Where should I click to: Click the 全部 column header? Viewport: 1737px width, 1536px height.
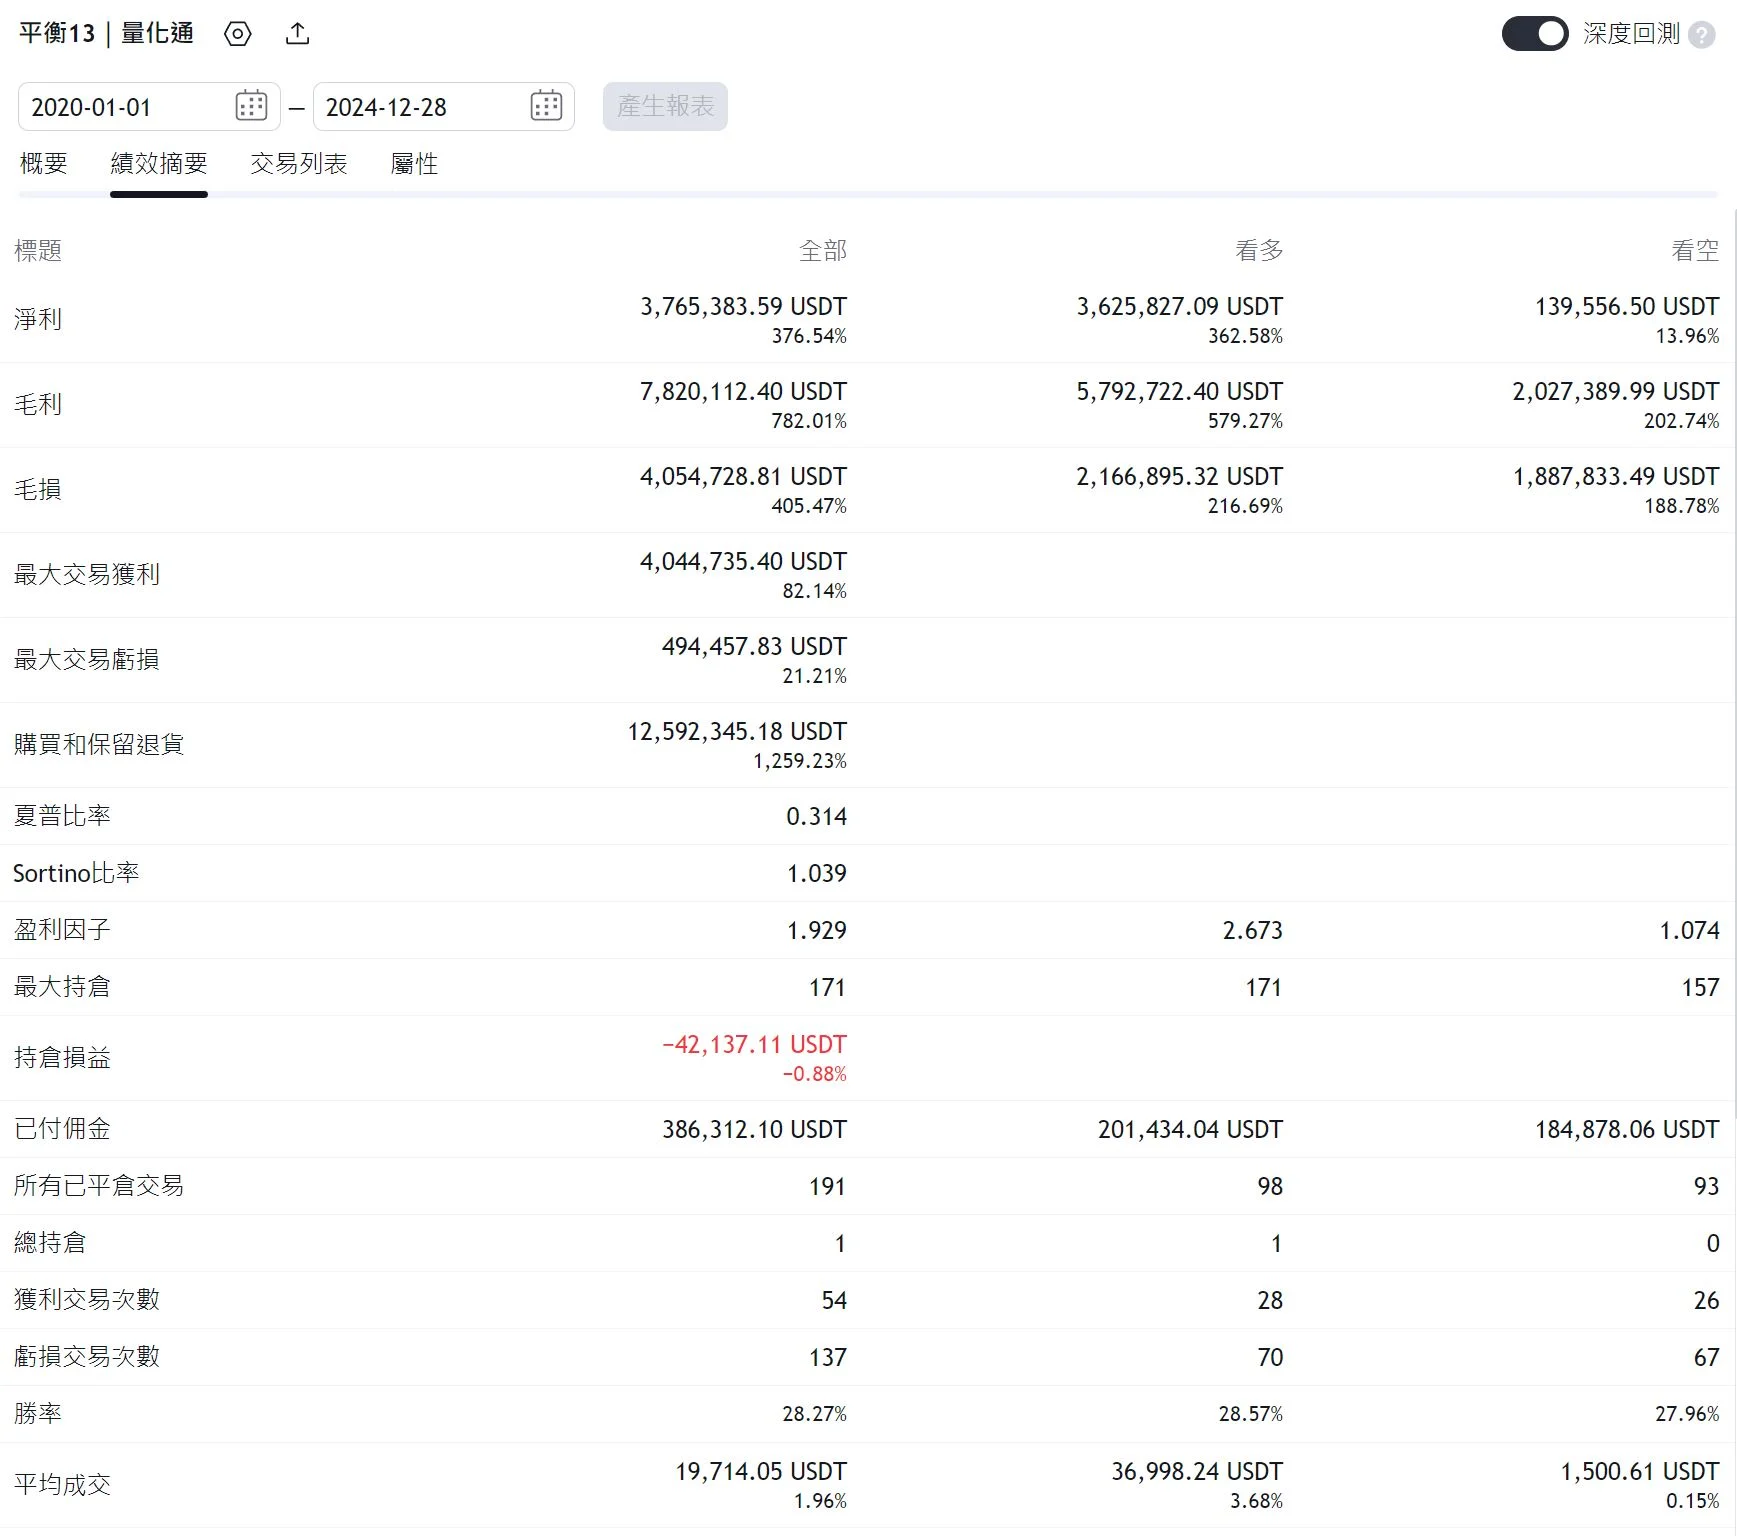click(823, 251)
